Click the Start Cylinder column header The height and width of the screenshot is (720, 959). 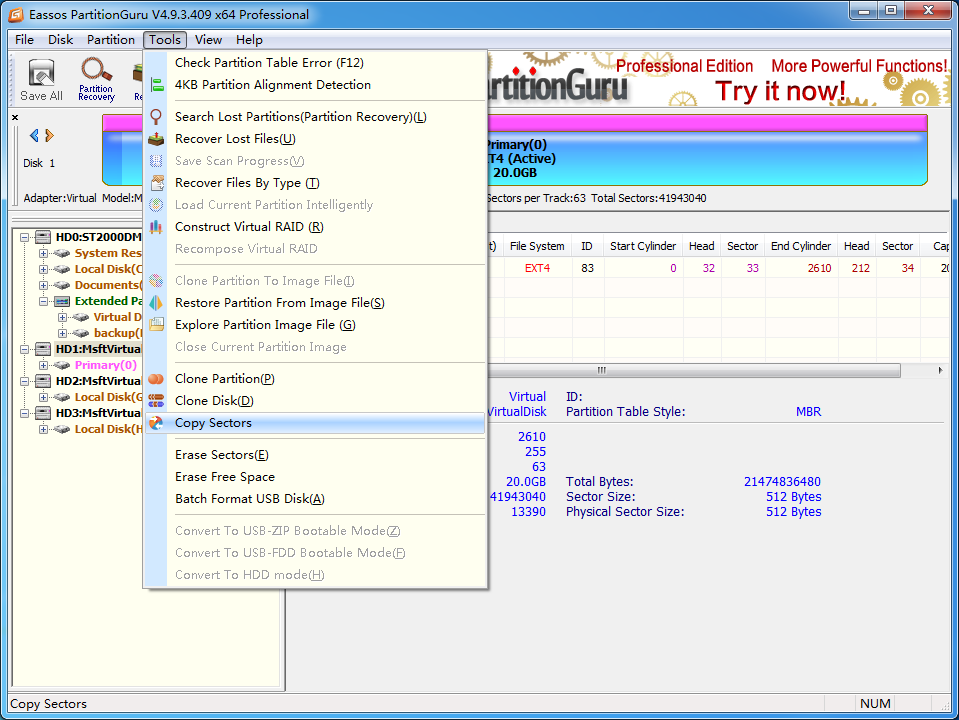(643, 246)
